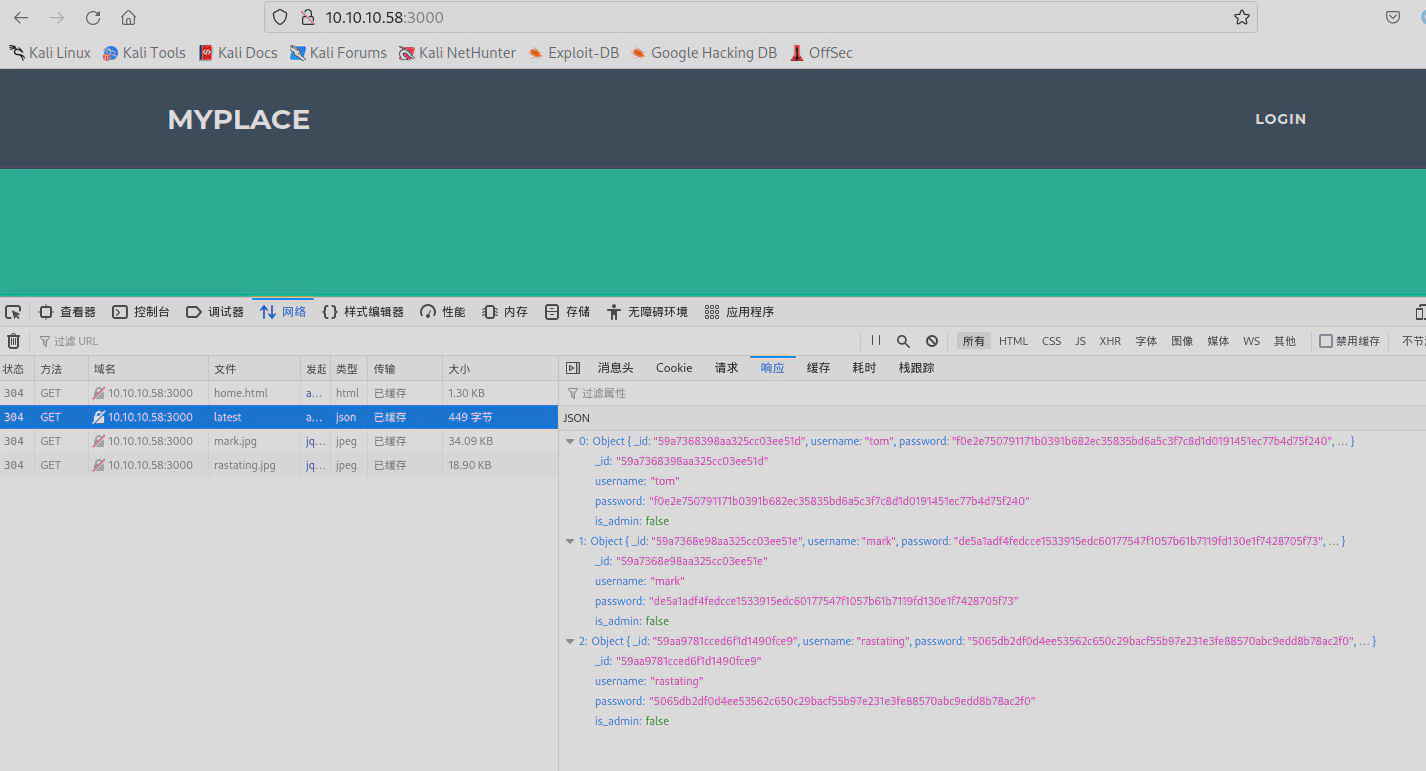Select the CSS filter toggle
The image size is (1426, 771).
click(1051, 341)
